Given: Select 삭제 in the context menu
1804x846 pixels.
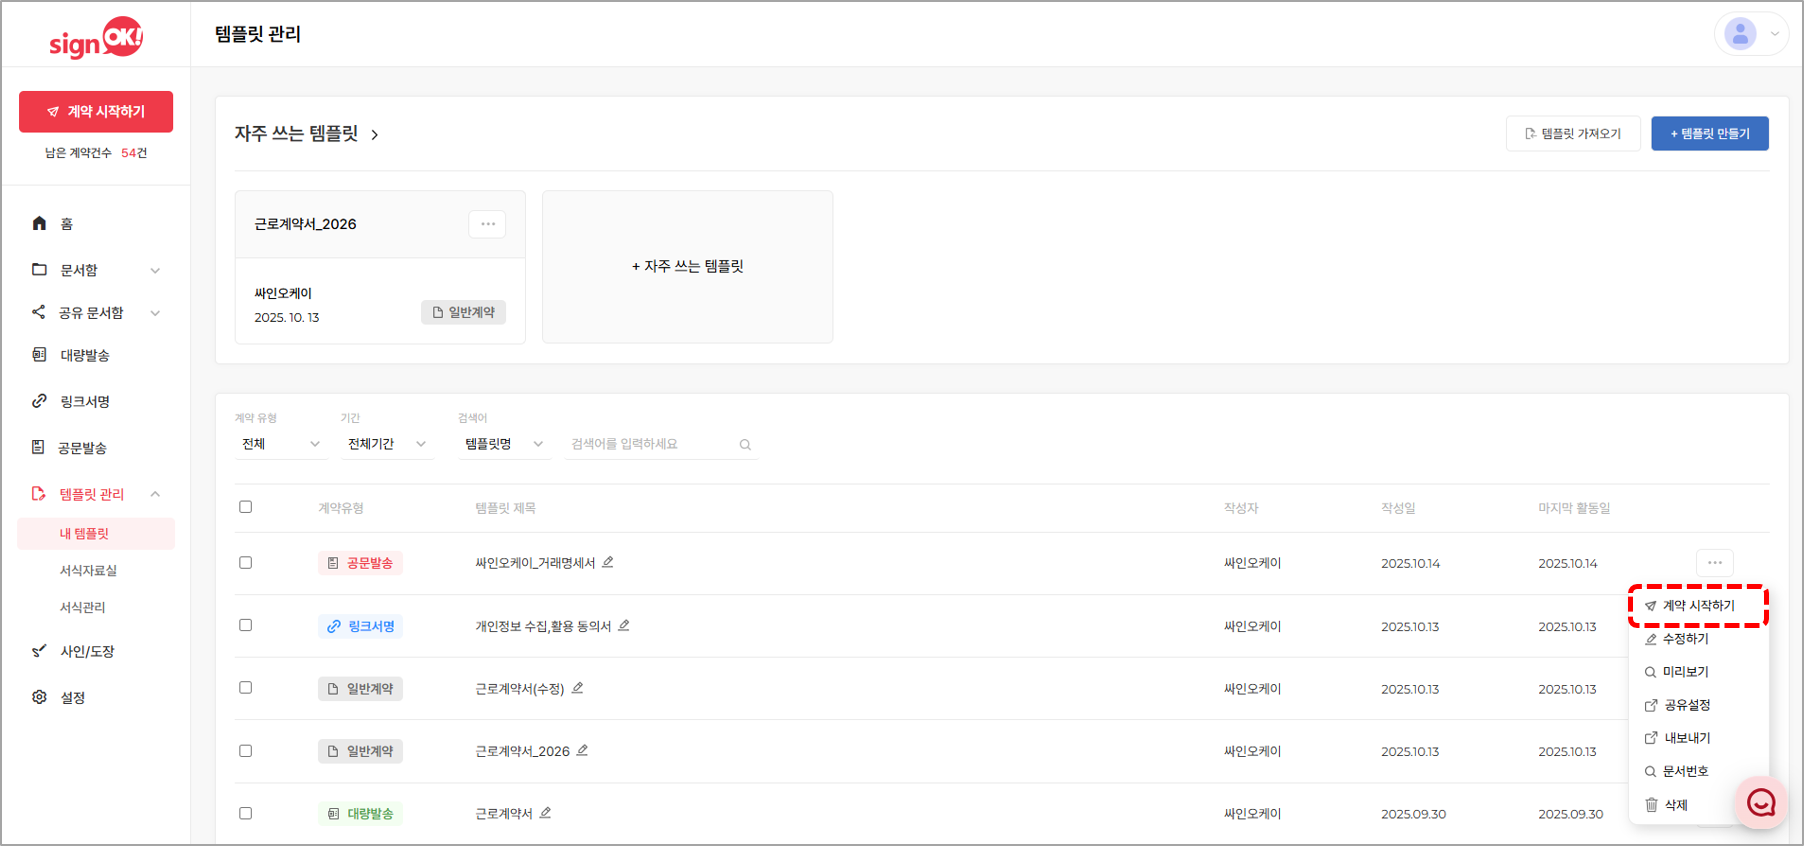Looking at the screenshot, I should (x=1675, y=805).
